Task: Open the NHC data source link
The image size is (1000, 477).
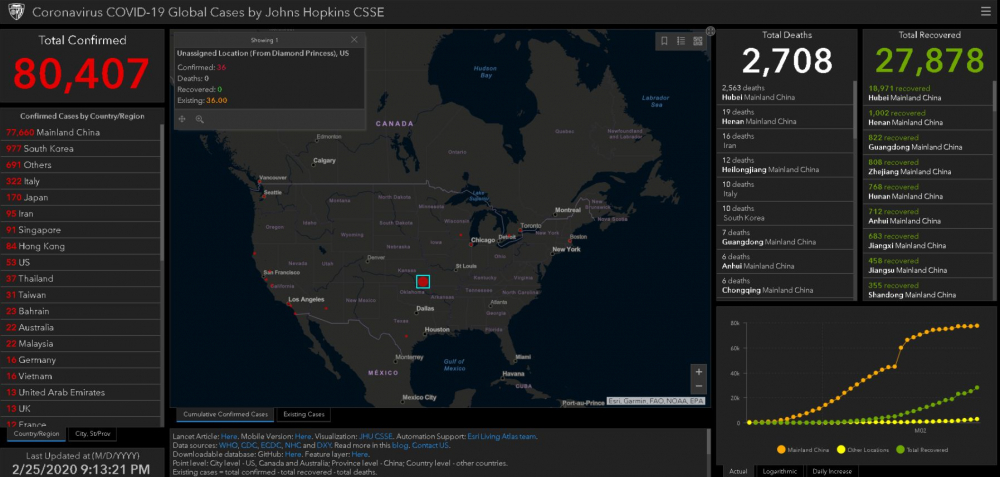Action: [x=293, y=445]
